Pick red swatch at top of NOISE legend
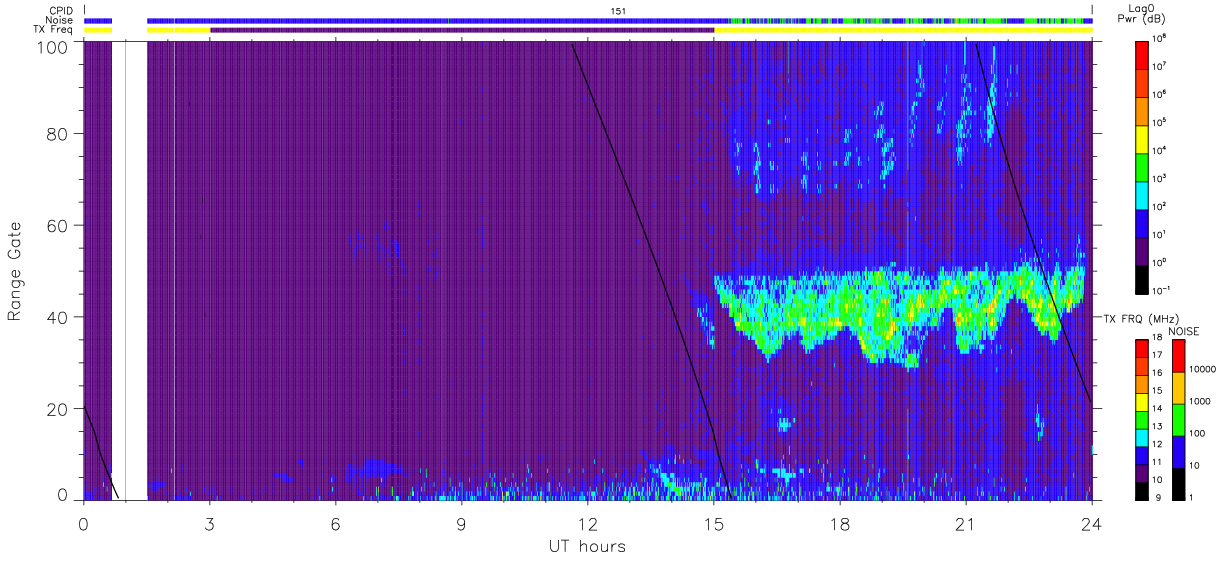Image resolution: width=1228 pixels, height=567 pixels. (1178, 354)
